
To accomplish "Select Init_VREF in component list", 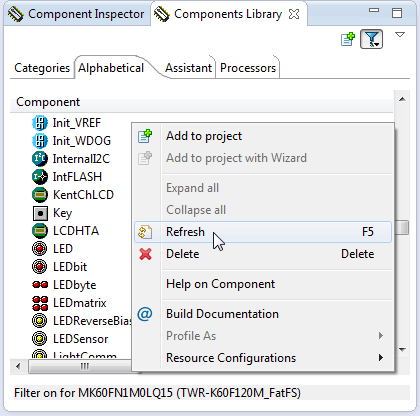I will (x=77, y=123).
